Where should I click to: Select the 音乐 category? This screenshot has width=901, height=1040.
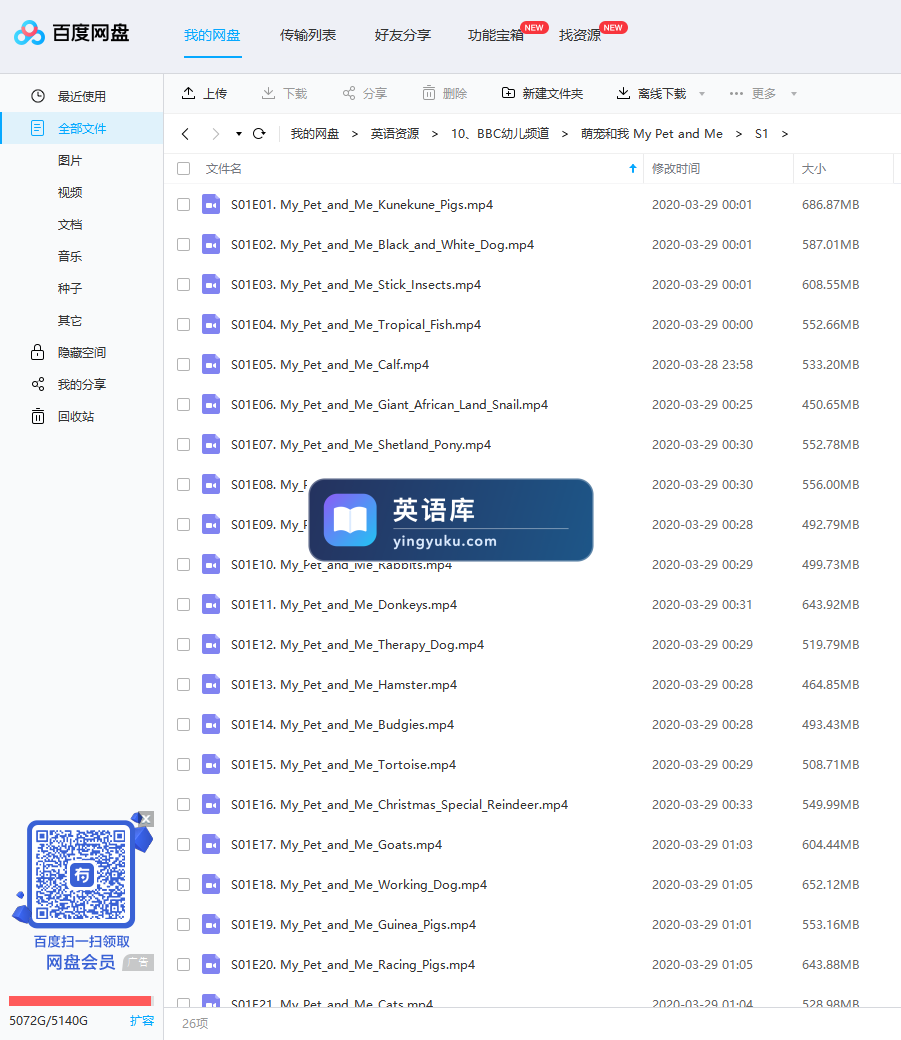pyautogui.click(x=70, y=256)
